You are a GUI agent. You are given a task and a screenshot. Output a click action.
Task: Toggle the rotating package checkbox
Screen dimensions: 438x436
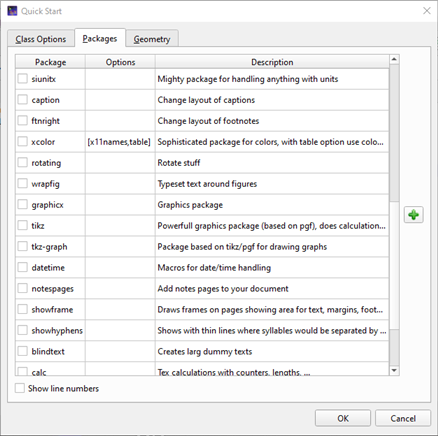(x=22, y=162)
